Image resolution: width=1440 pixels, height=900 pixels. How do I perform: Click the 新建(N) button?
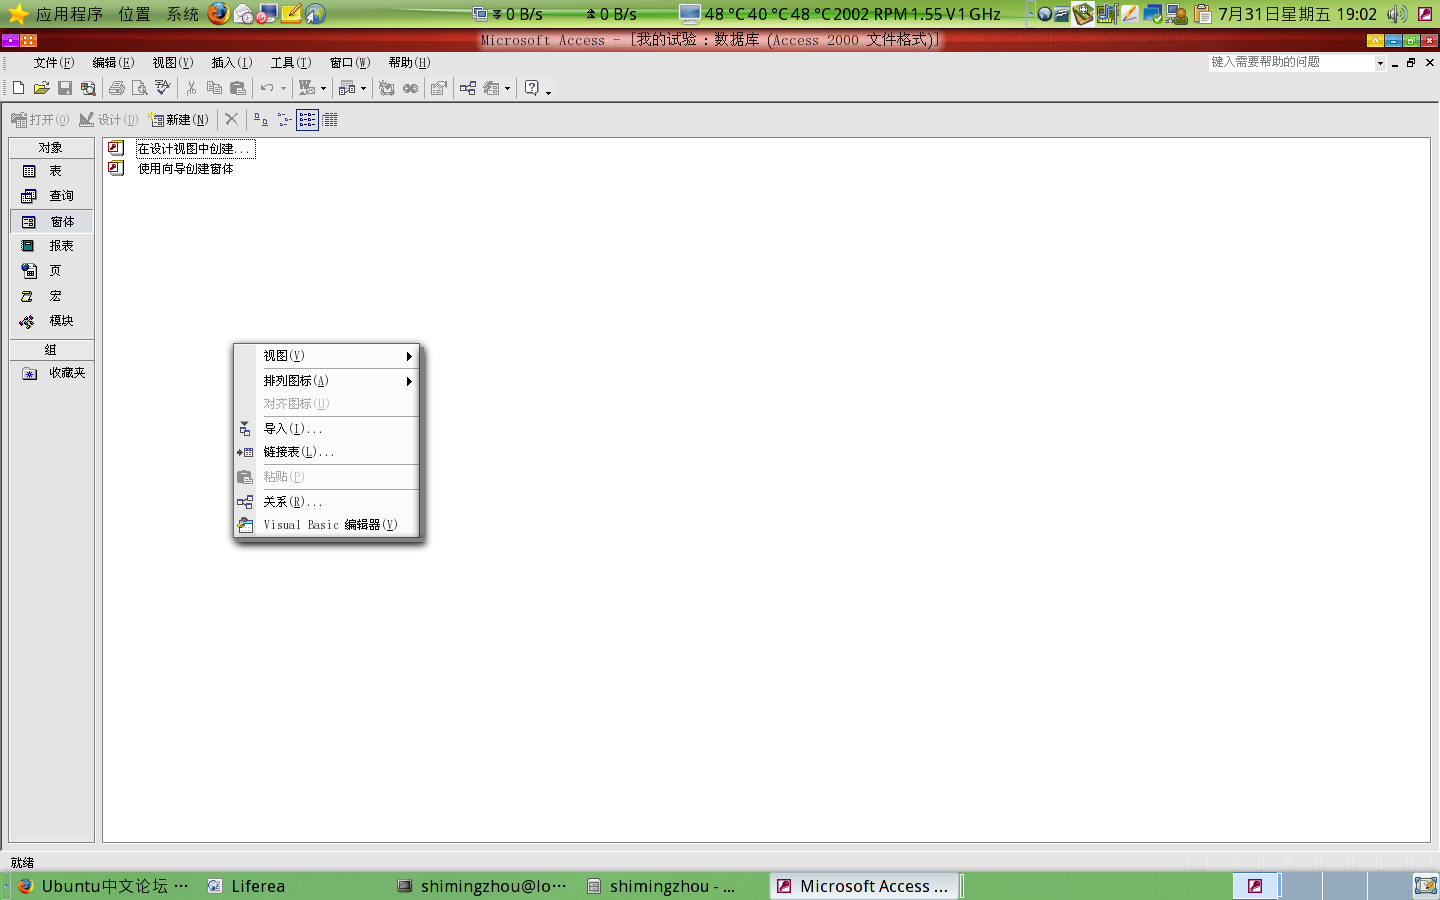180,120
